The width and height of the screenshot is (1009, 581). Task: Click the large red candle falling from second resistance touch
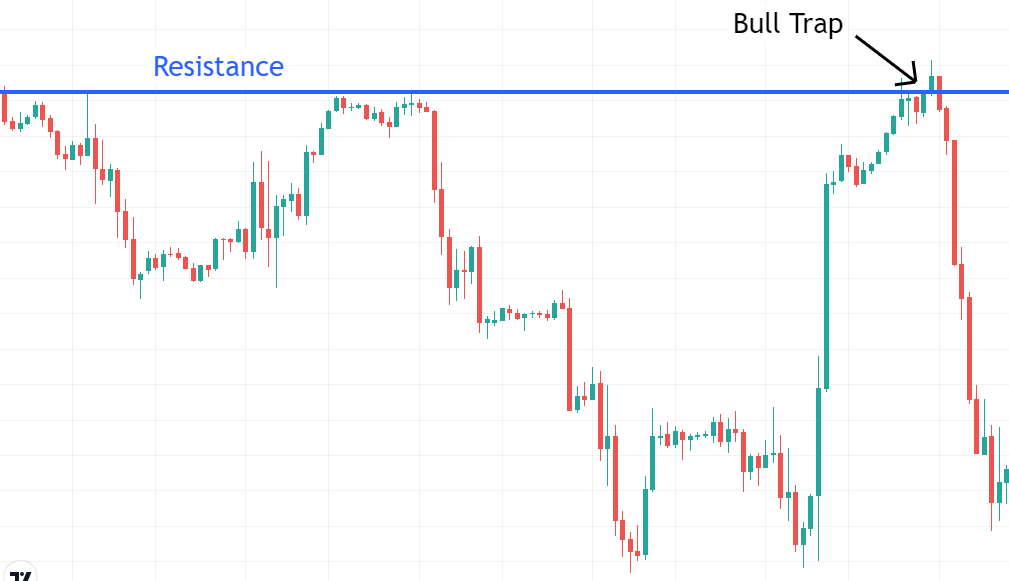point(435,148)
